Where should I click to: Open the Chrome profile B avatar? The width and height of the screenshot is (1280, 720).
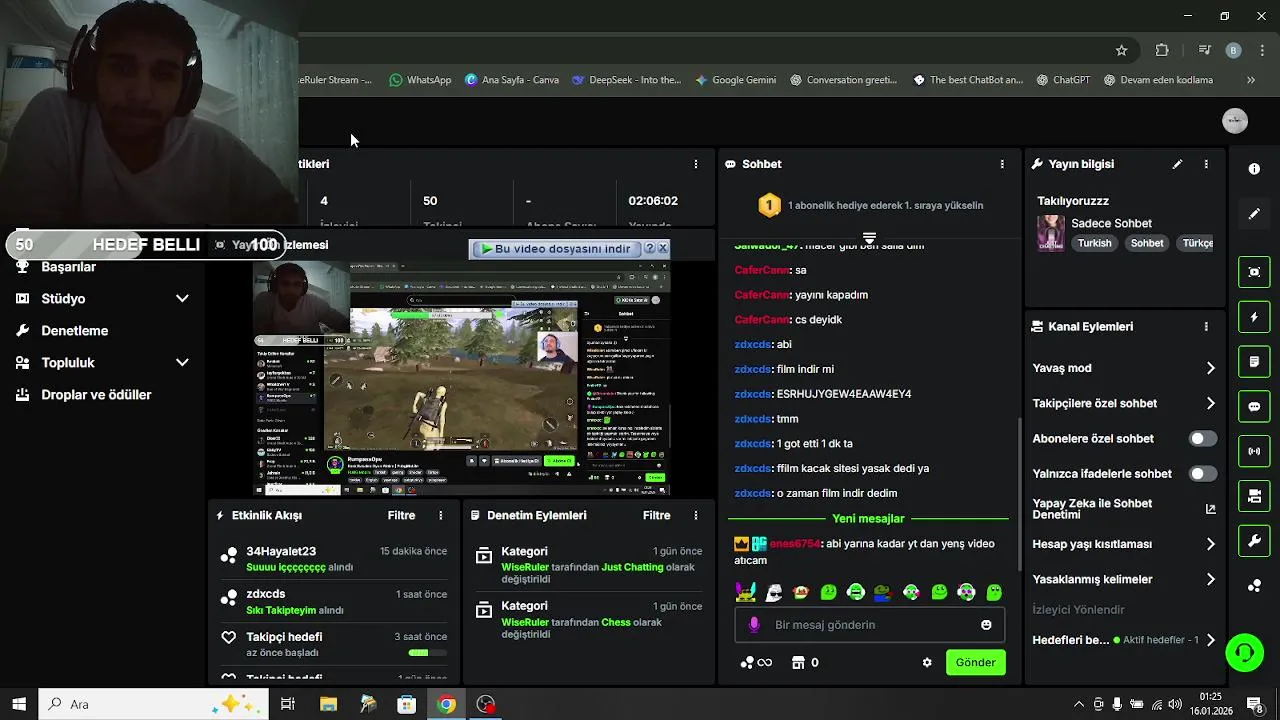[1233, 50]
